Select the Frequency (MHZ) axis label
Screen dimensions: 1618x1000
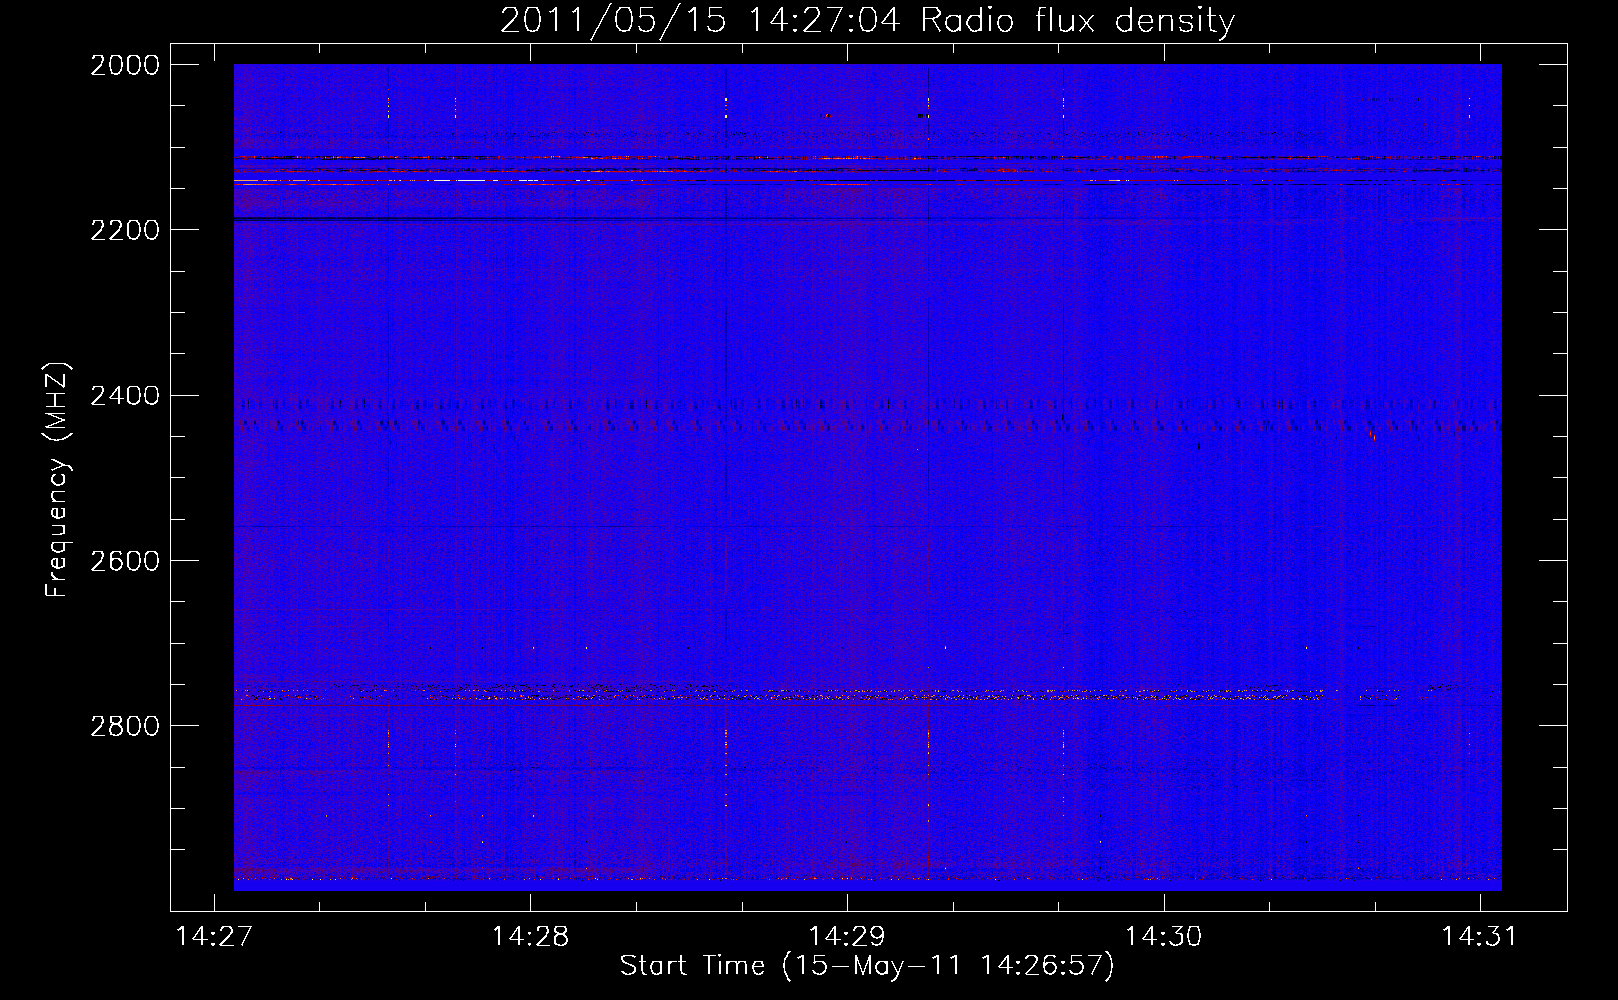click(58, 480)
